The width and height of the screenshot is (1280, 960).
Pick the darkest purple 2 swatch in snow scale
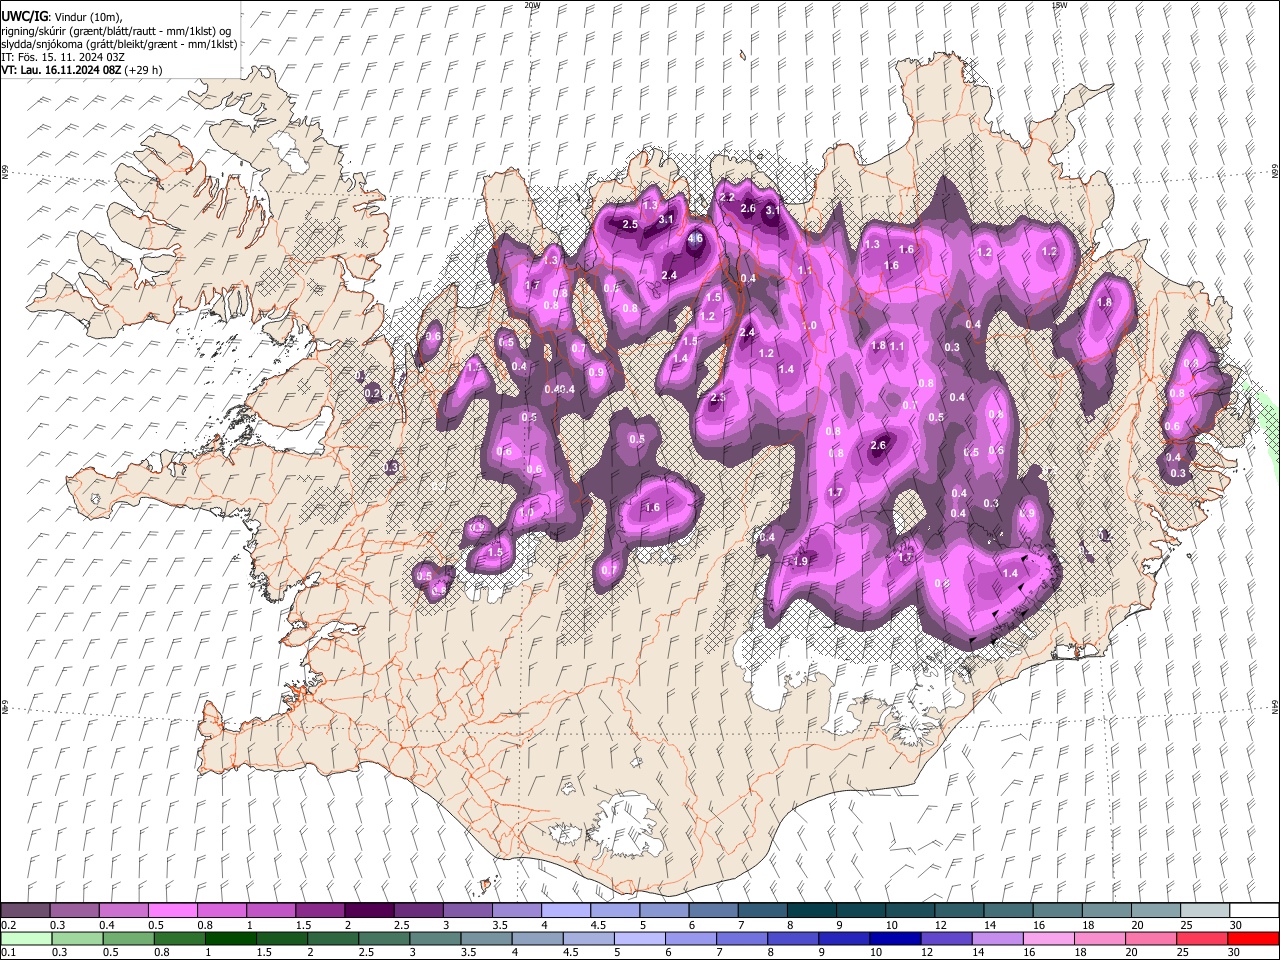click(x=368, y=911)
